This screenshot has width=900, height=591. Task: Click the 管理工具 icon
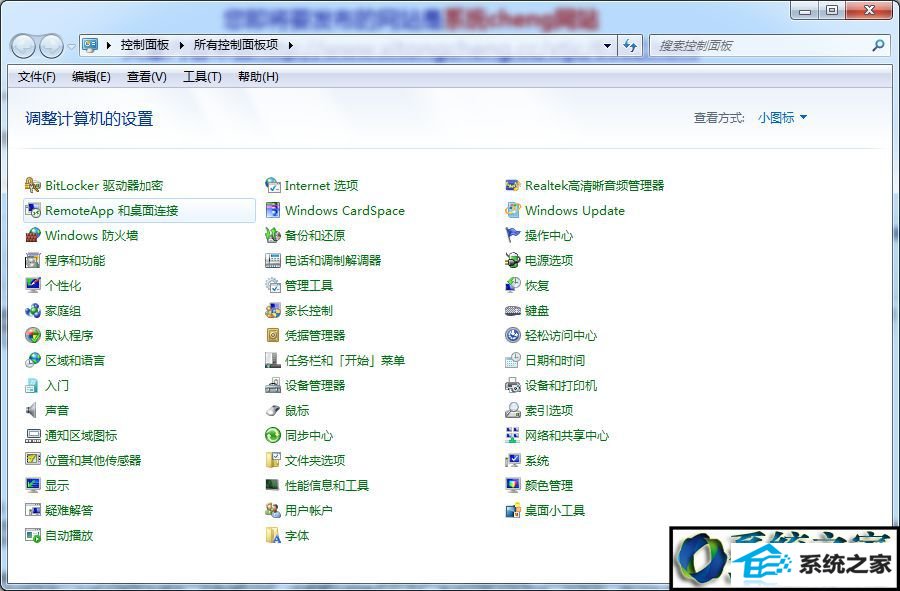273,285
